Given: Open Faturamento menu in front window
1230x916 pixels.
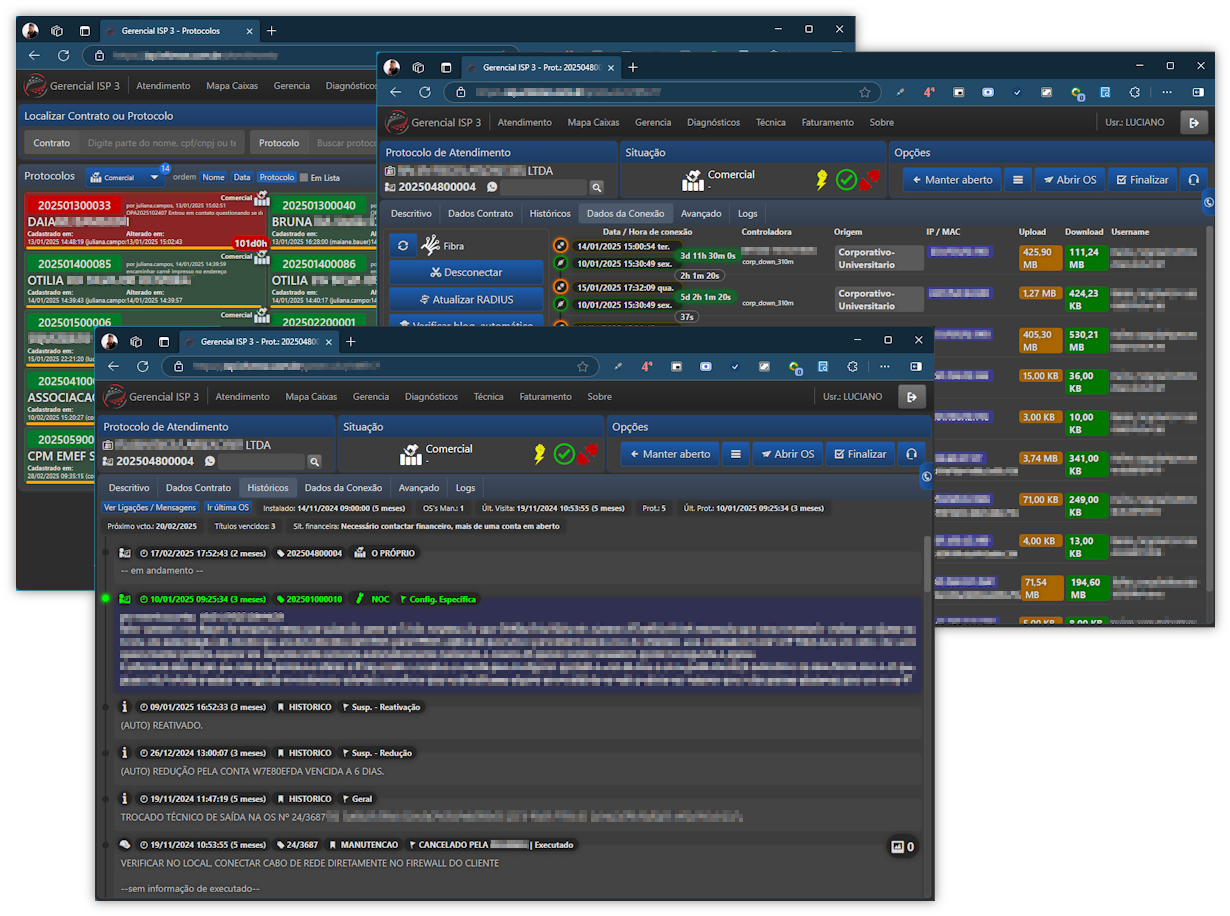Looking at the screenshot, I should point(545,397).
